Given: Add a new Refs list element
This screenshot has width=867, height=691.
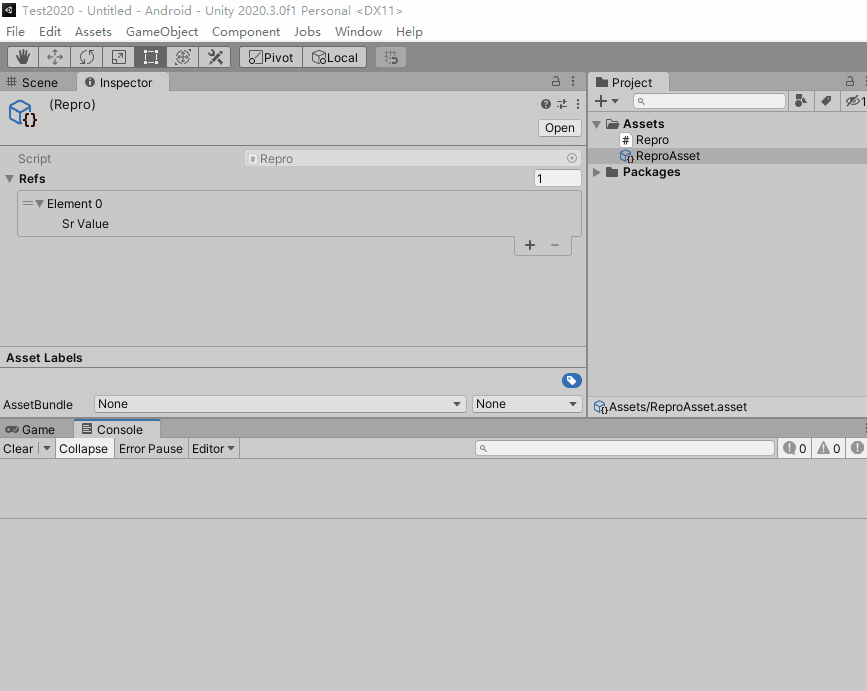Looking at the screenshot, I should 530,245.
